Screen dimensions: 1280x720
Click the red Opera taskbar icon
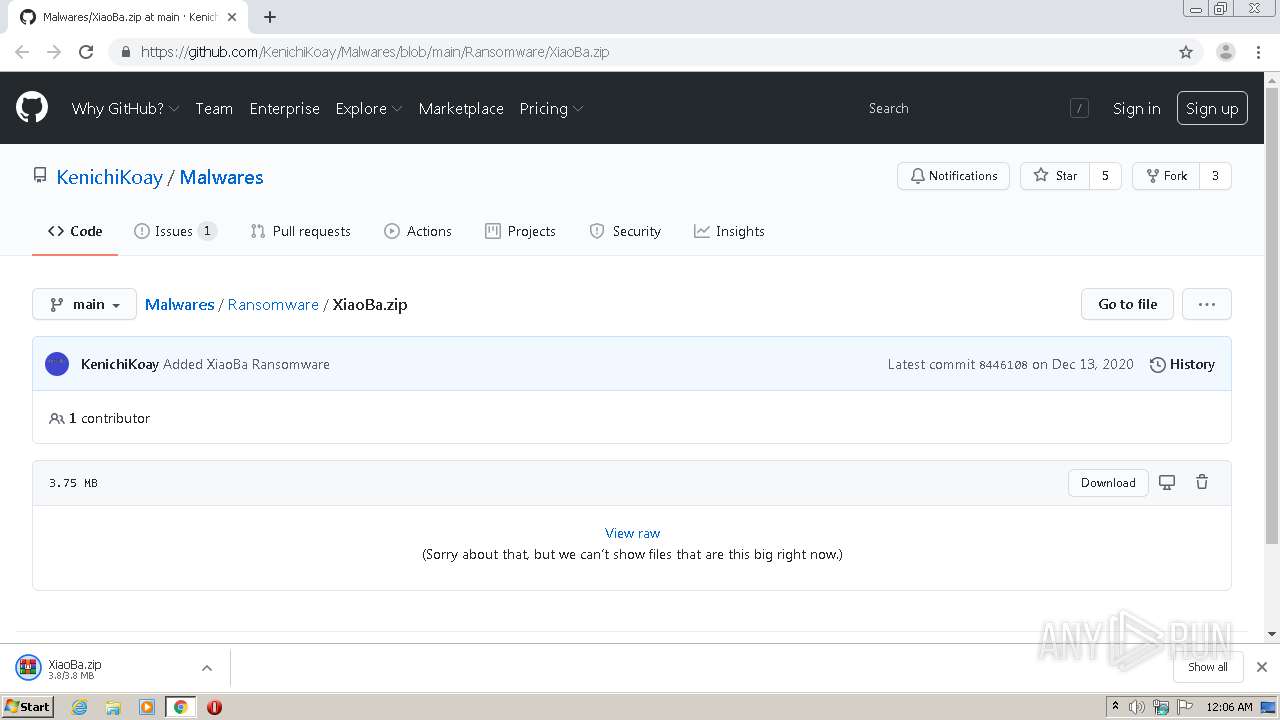[x=214, y=707]
